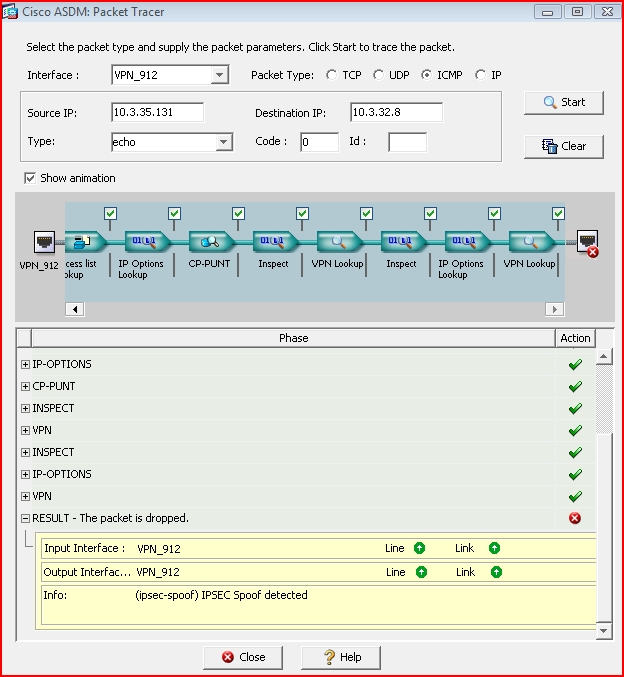This screenshot has width=624, height=677.
Task: Minimize the Packet Tracer window
Action: pyautogui.click(x=548, y=12)
